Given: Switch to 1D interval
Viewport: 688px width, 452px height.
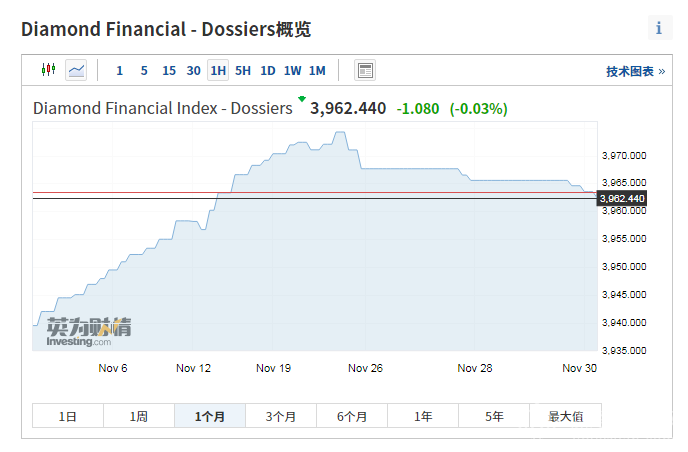Looking at the screenshot, I should coord(268,70).
